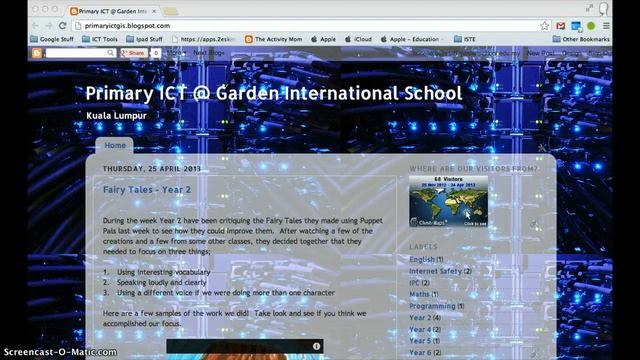
Task: Click the share count box
Action: [156, 53]
